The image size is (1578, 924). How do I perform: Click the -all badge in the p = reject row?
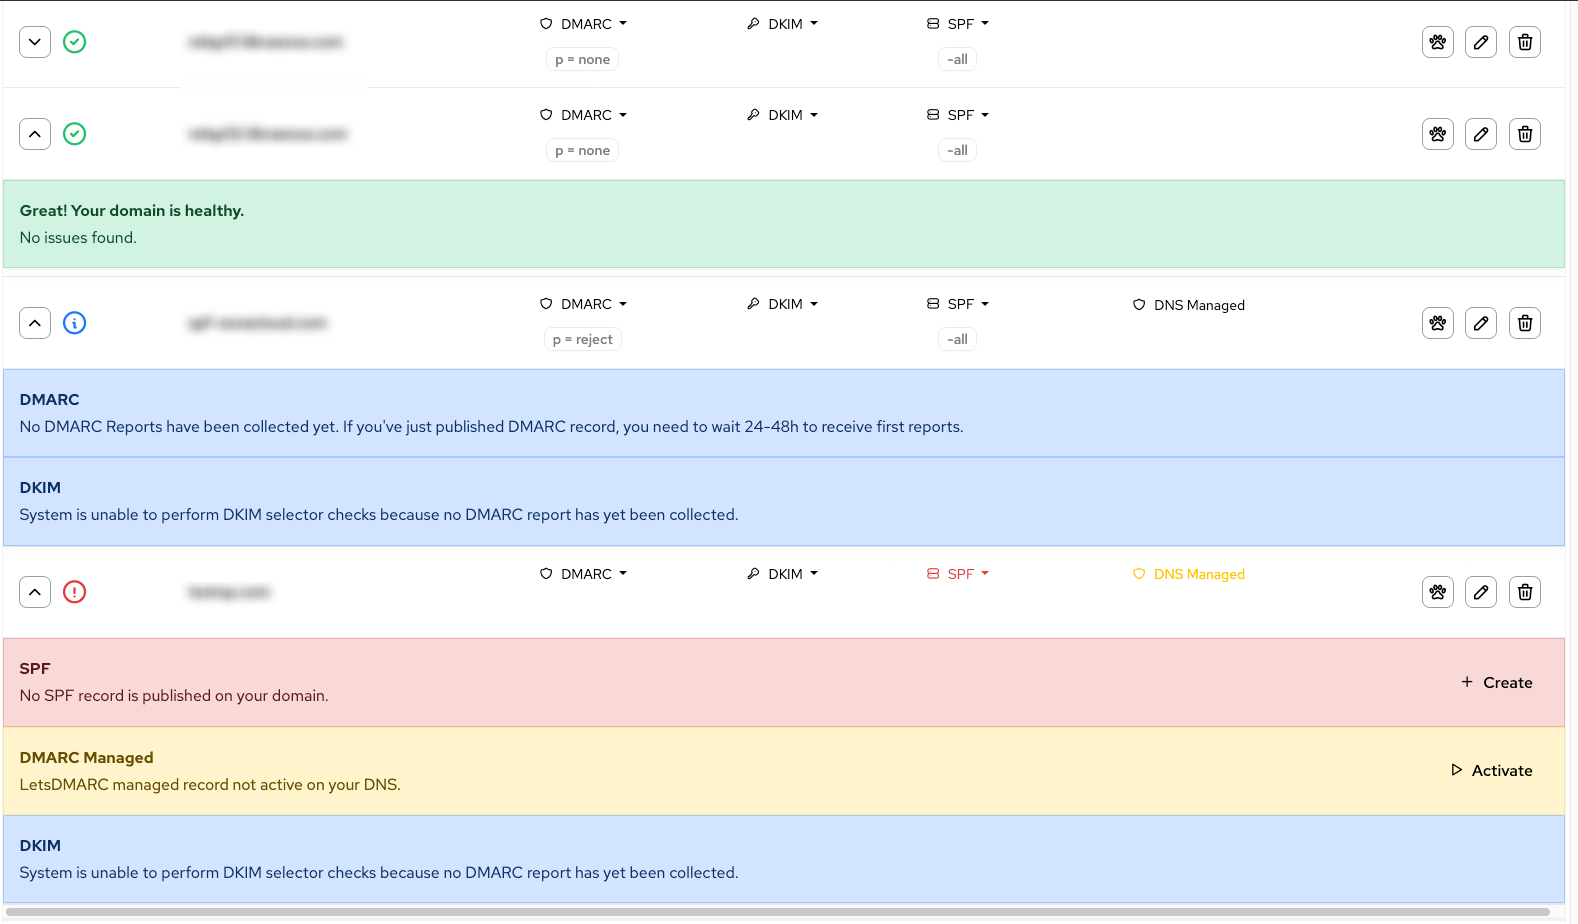pyautogui.click(x=958, y=340)
